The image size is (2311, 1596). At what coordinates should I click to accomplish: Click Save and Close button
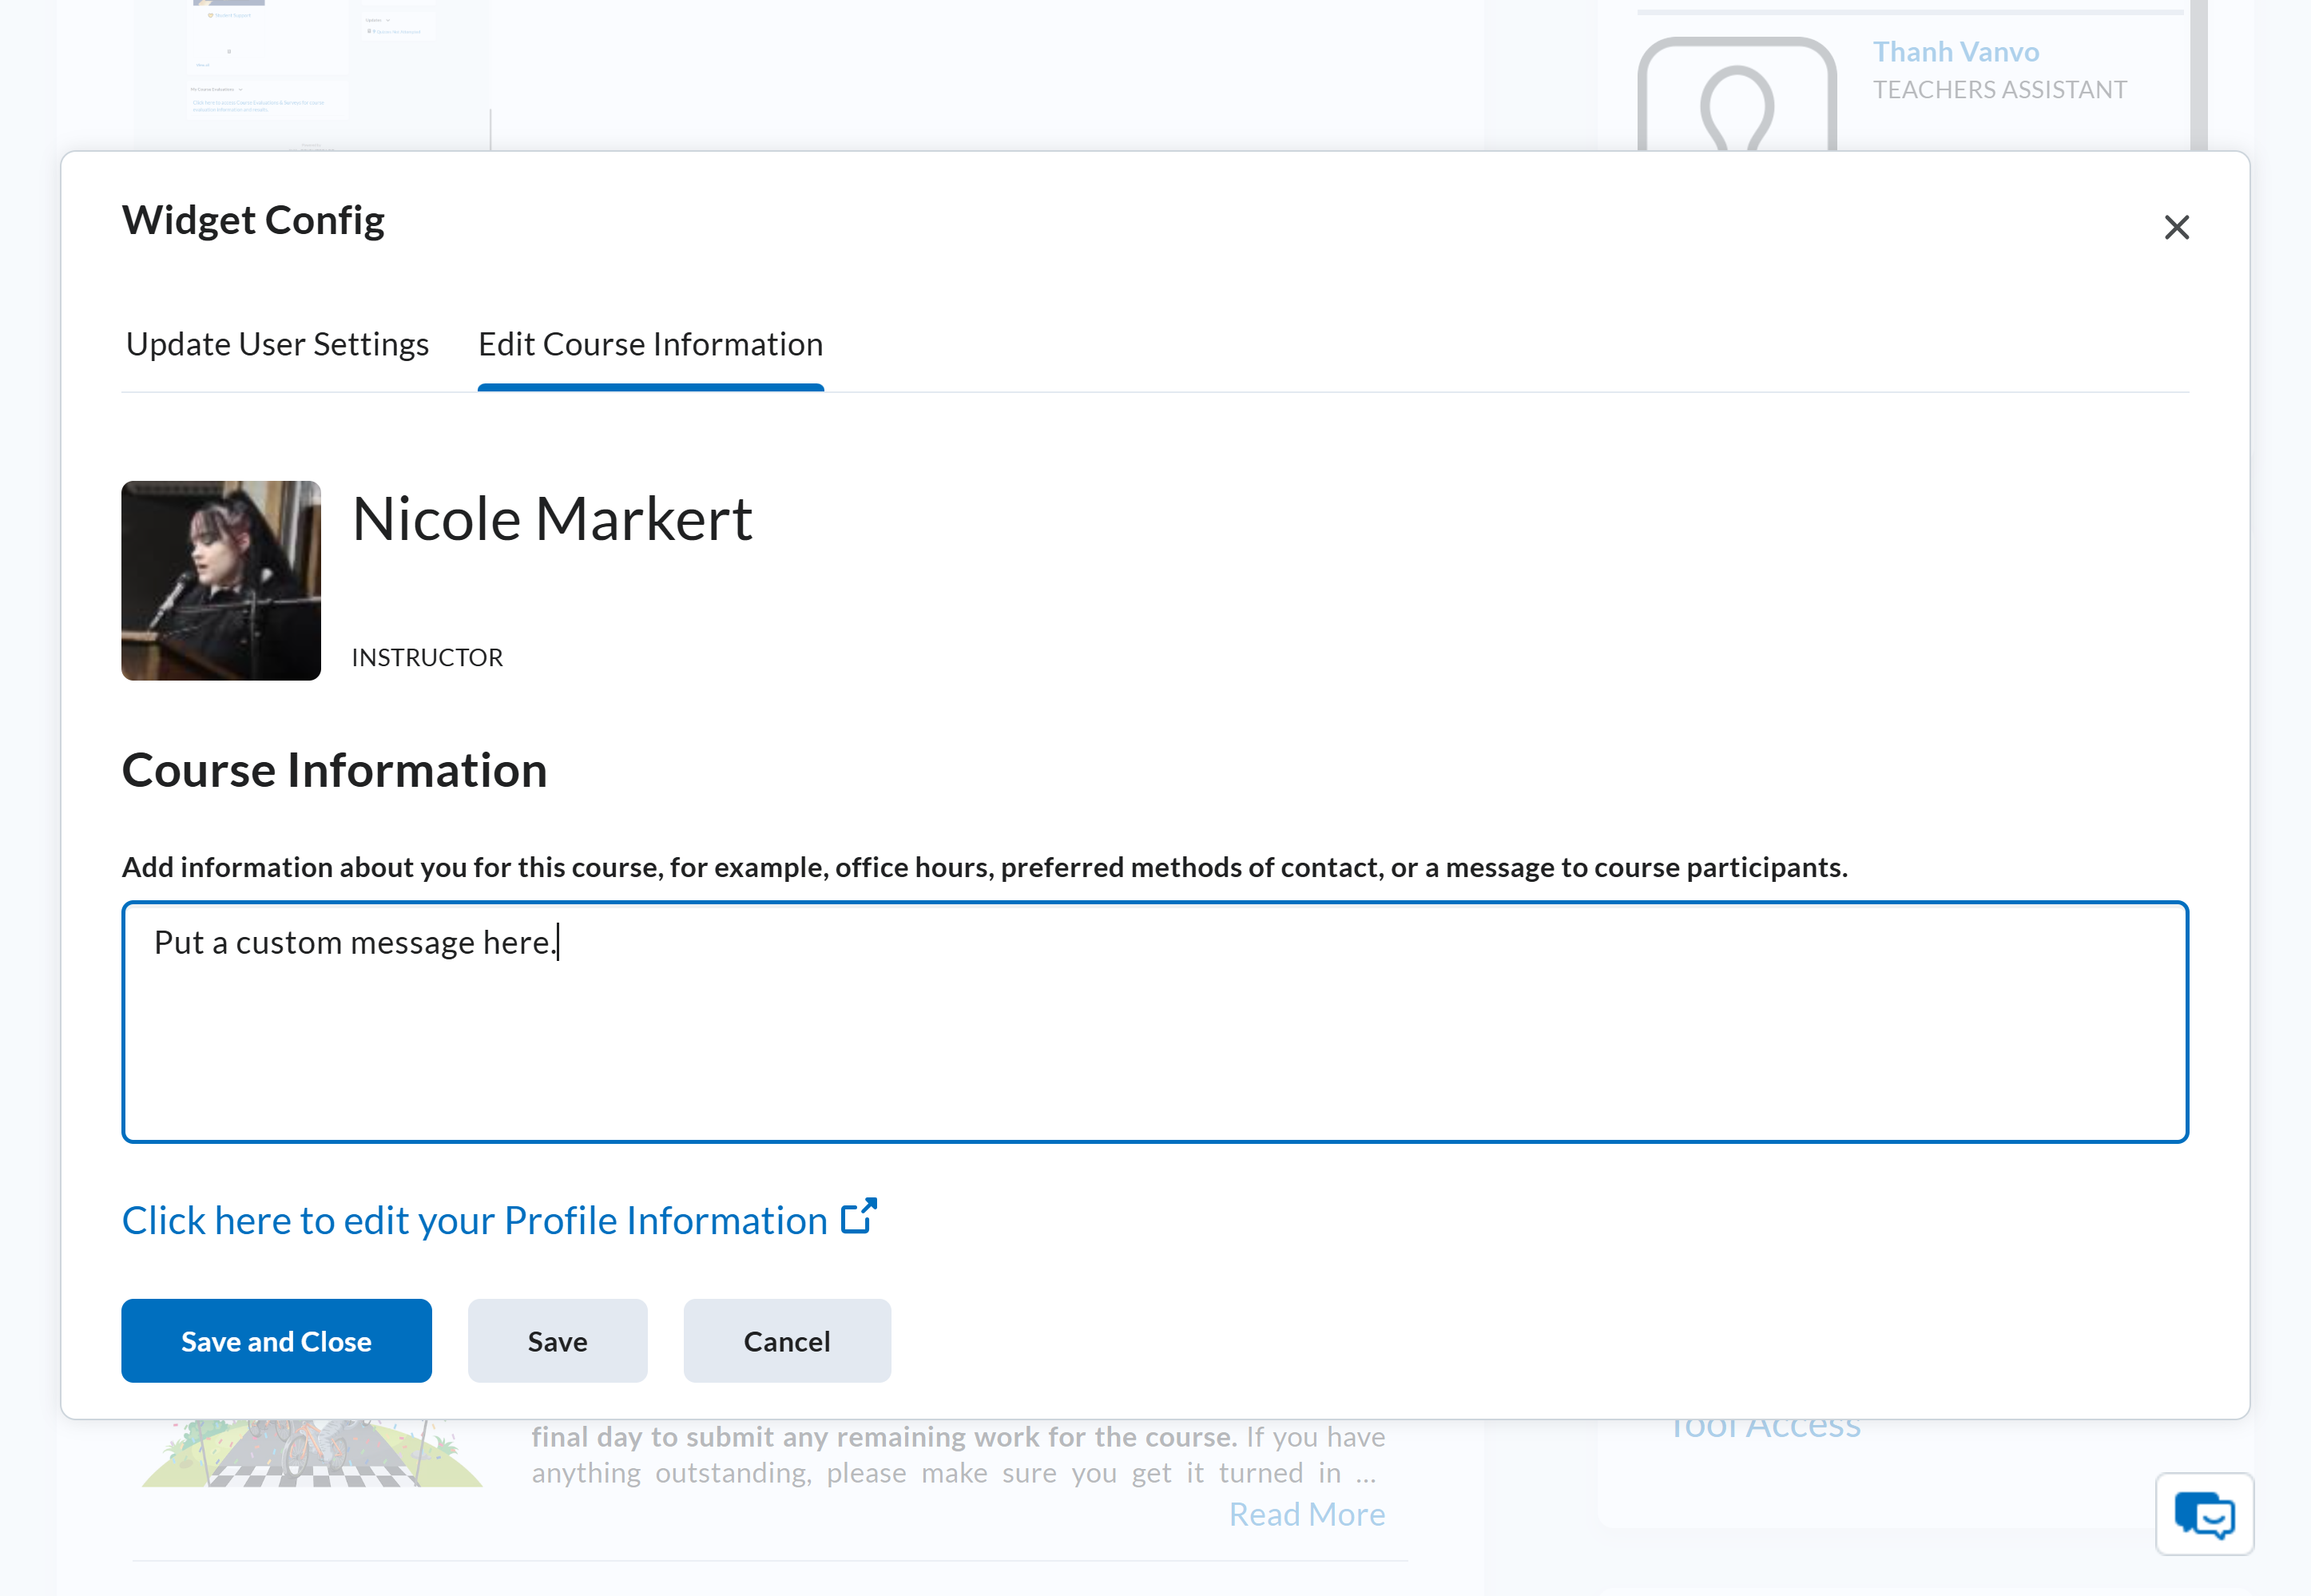(x=276, y=1341)
